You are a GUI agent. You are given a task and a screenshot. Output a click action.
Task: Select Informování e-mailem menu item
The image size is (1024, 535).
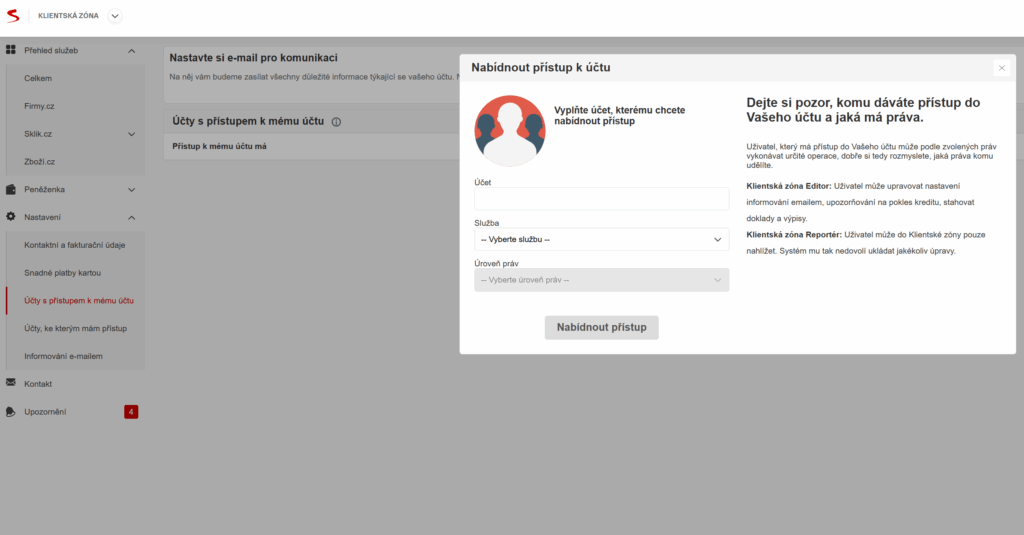(63, 356)
